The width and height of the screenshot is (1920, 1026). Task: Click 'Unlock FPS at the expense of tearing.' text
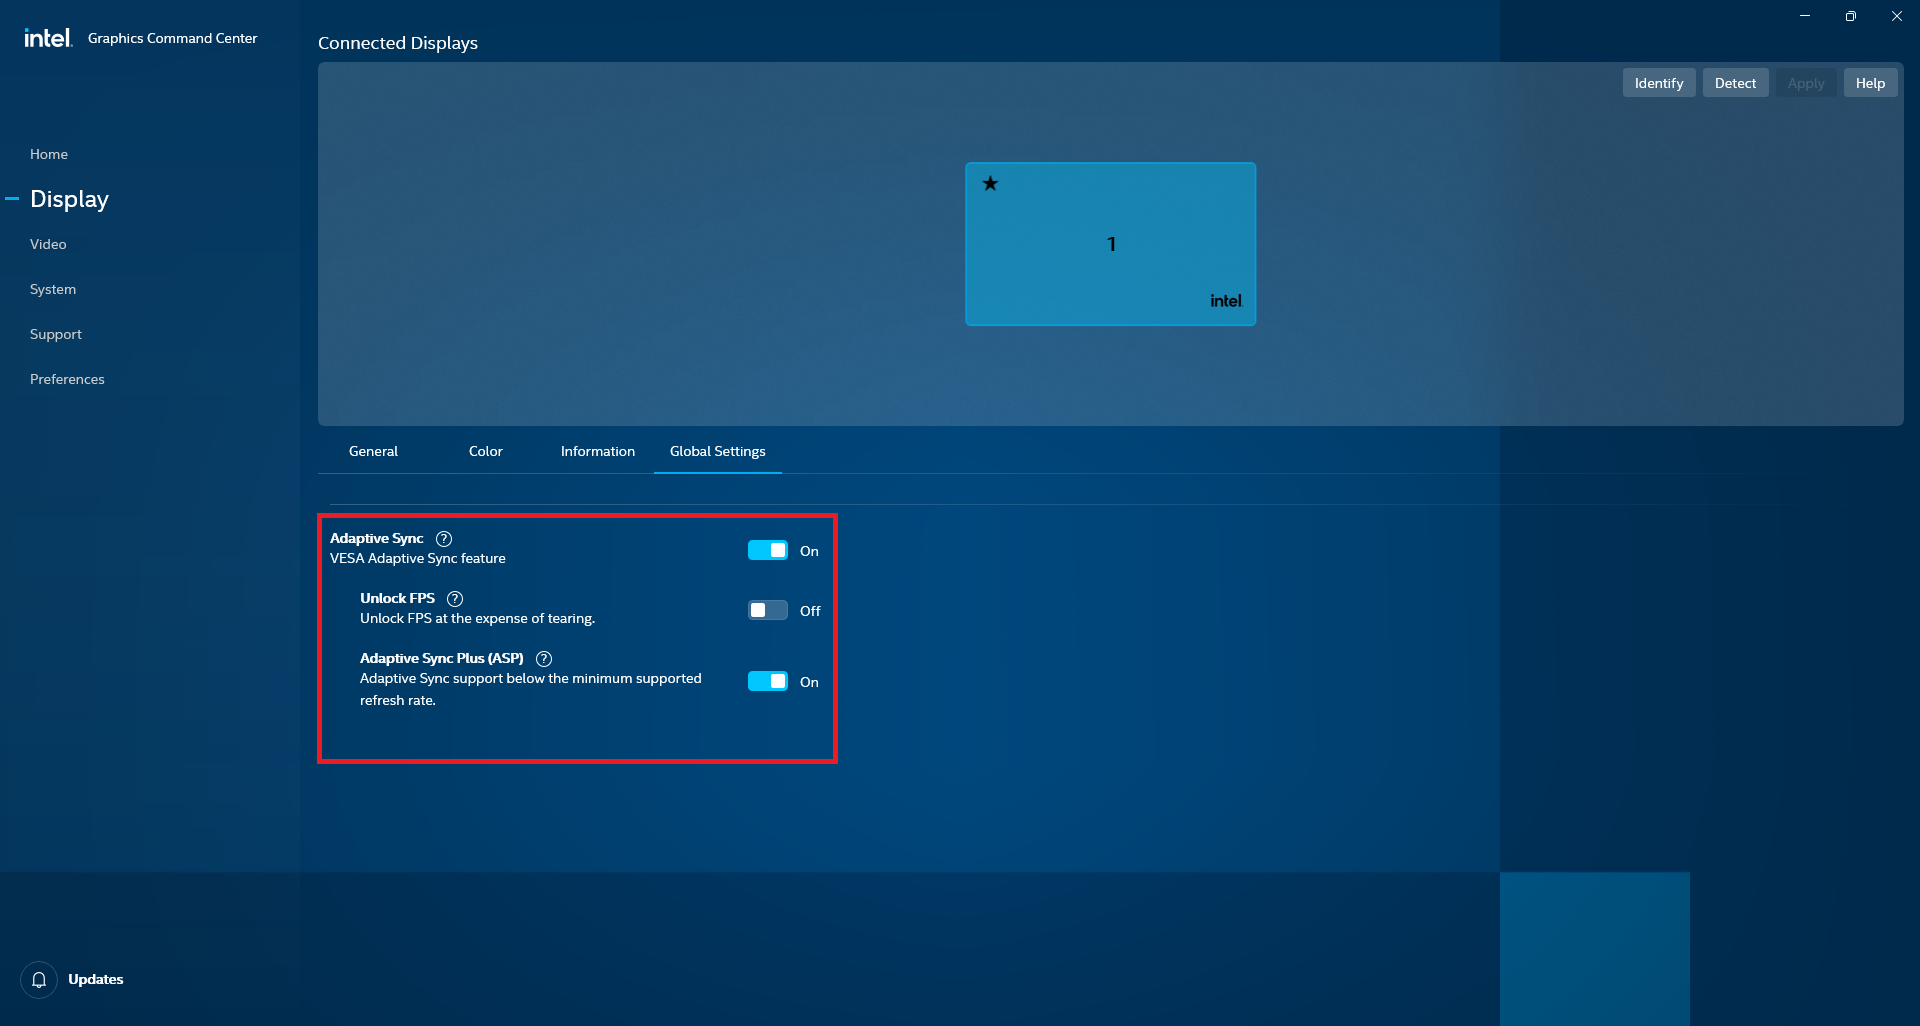[477, 619]
